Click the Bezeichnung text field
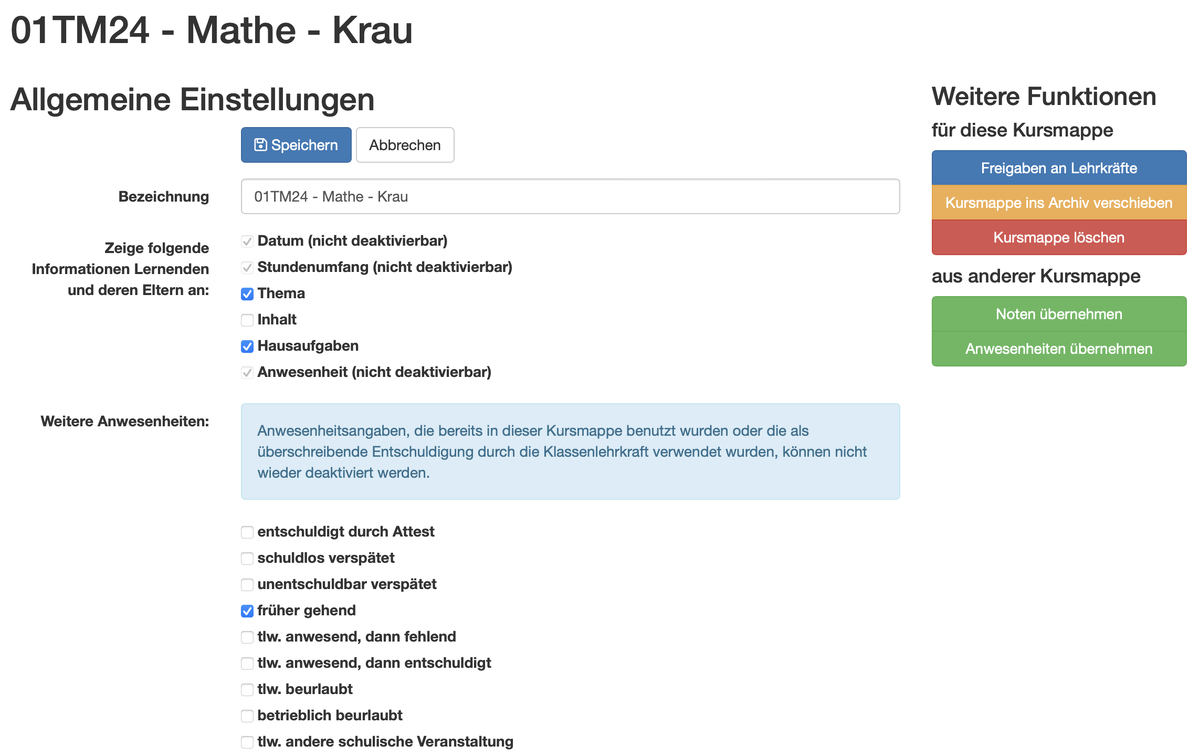Image resolution: width=1199 pixels, height=756 pixels. point(569,197)
